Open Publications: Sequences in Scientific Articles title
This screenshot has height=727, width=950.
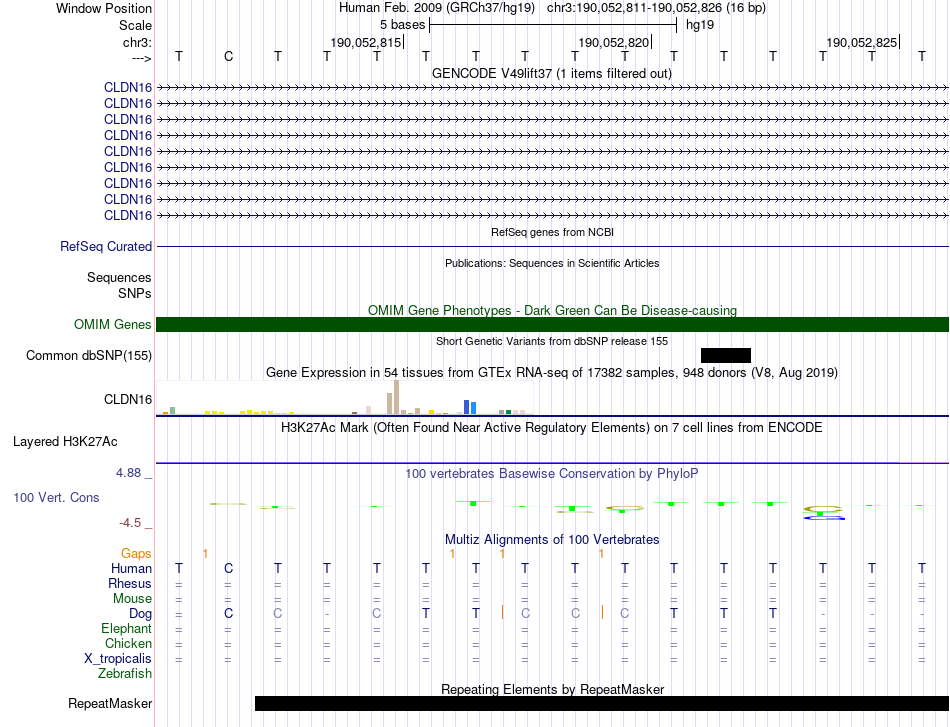coord(552,263)
